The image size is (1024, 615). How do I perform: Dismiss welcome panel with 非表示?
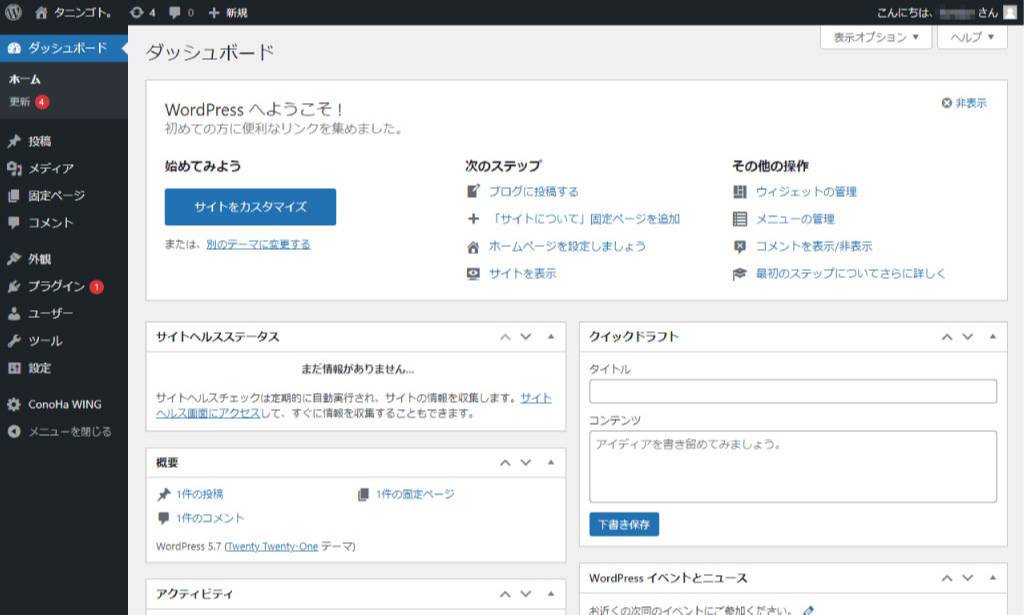[964, 103]
